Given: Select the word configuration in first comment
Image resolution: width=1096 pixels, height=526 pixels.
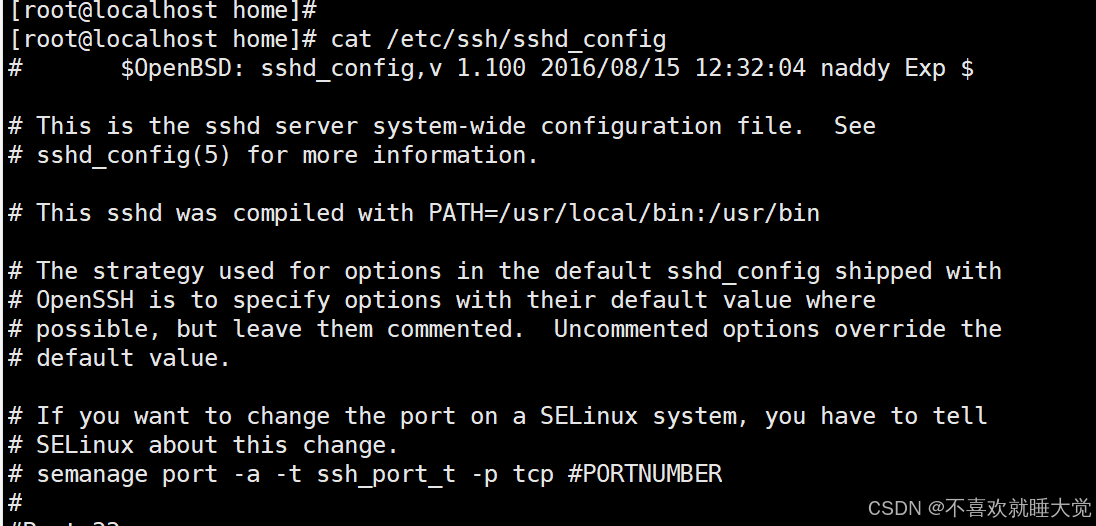Looking at the screenshot, I should point(631,126).
